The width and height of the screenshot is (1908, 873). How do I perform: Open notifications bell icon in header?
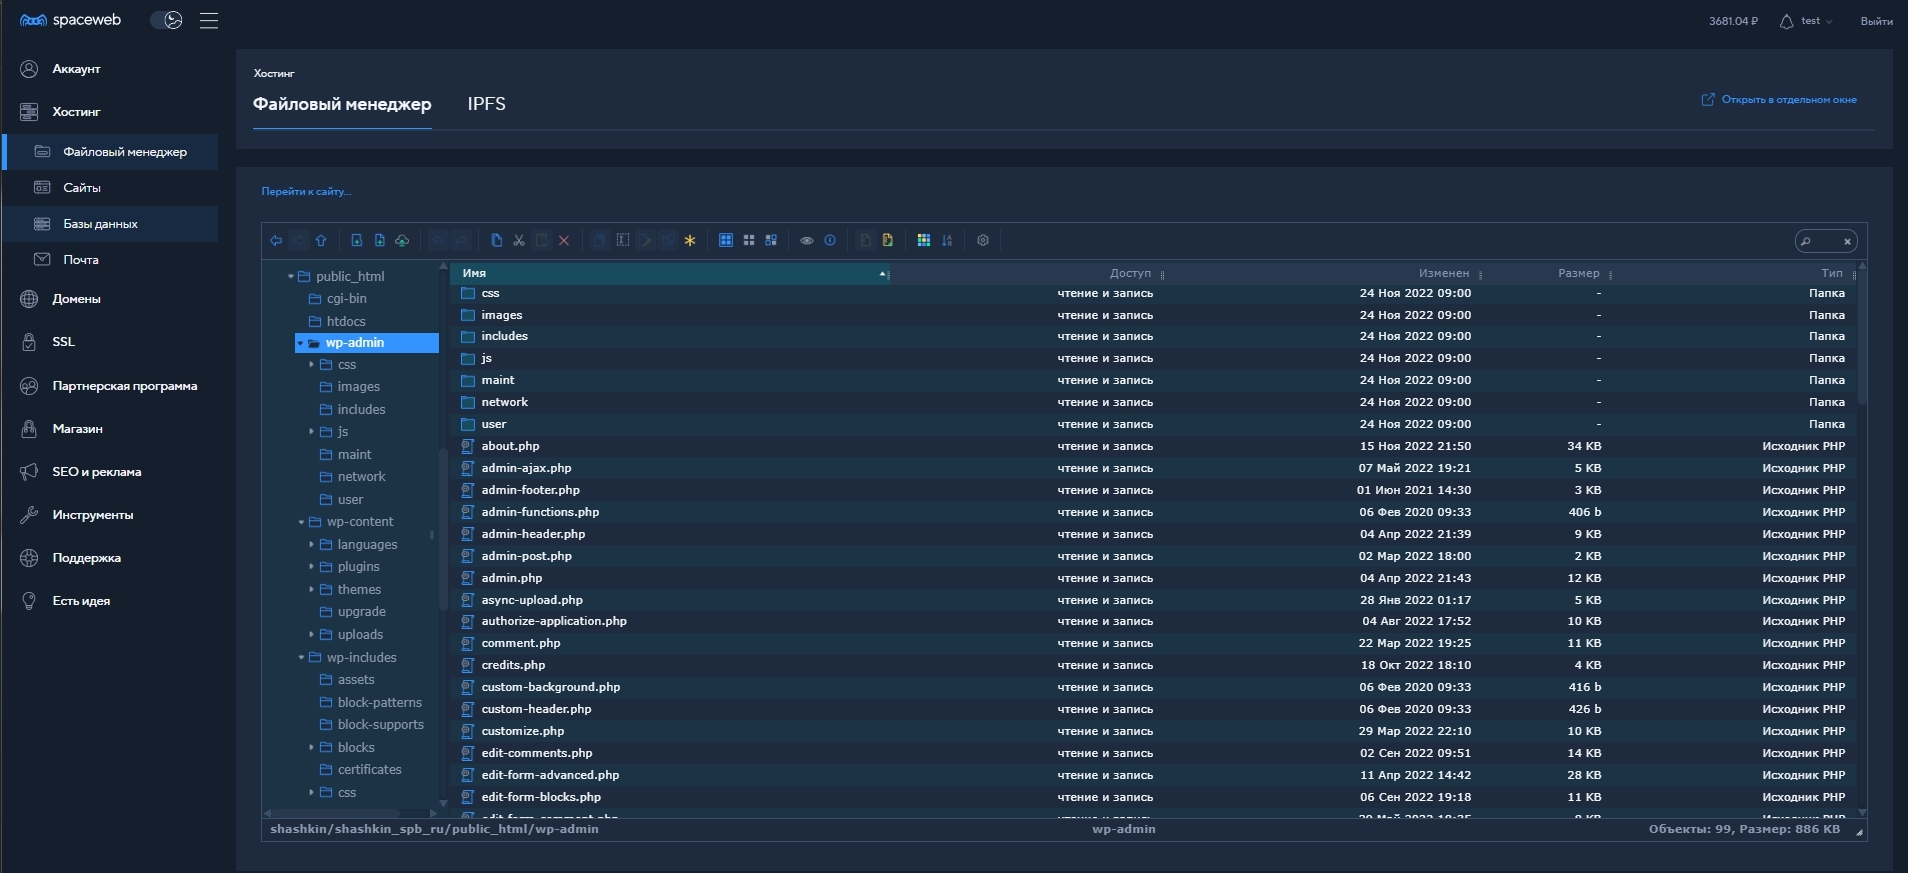1786,21
